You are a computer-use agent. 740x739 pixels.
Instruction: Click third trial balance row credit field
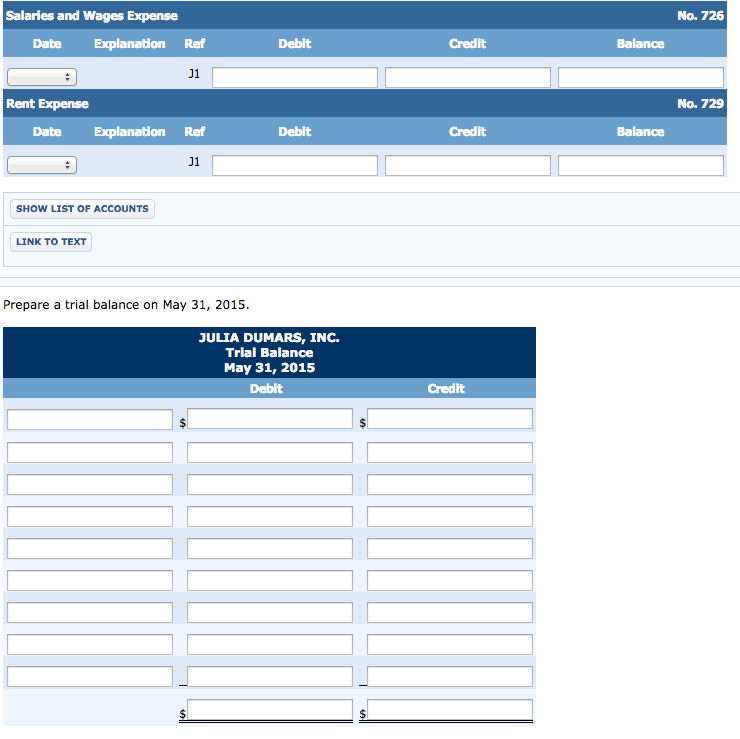coord(450,485)
